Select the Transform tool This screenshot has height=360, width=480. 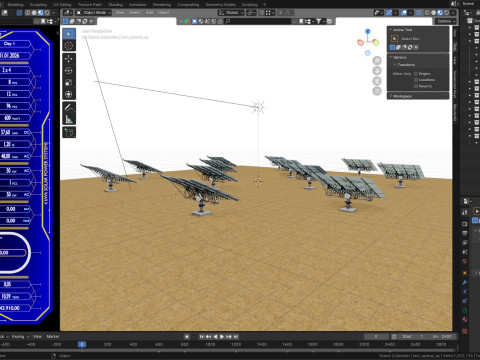coord(69,94)
